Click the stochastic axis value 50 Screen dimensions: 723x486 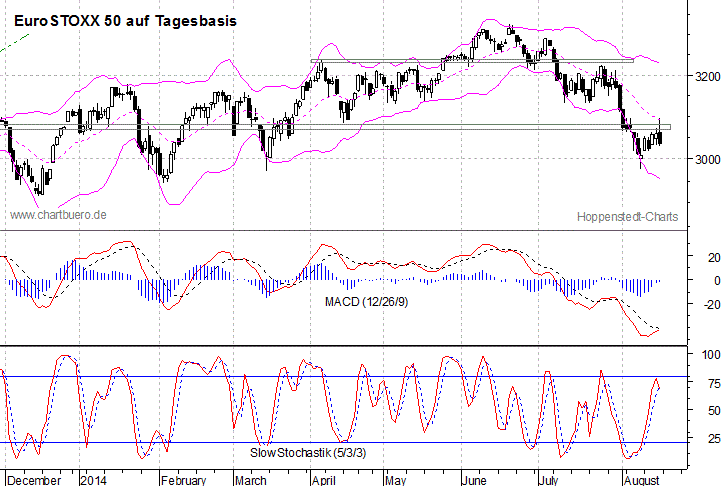tap(714, 410)
